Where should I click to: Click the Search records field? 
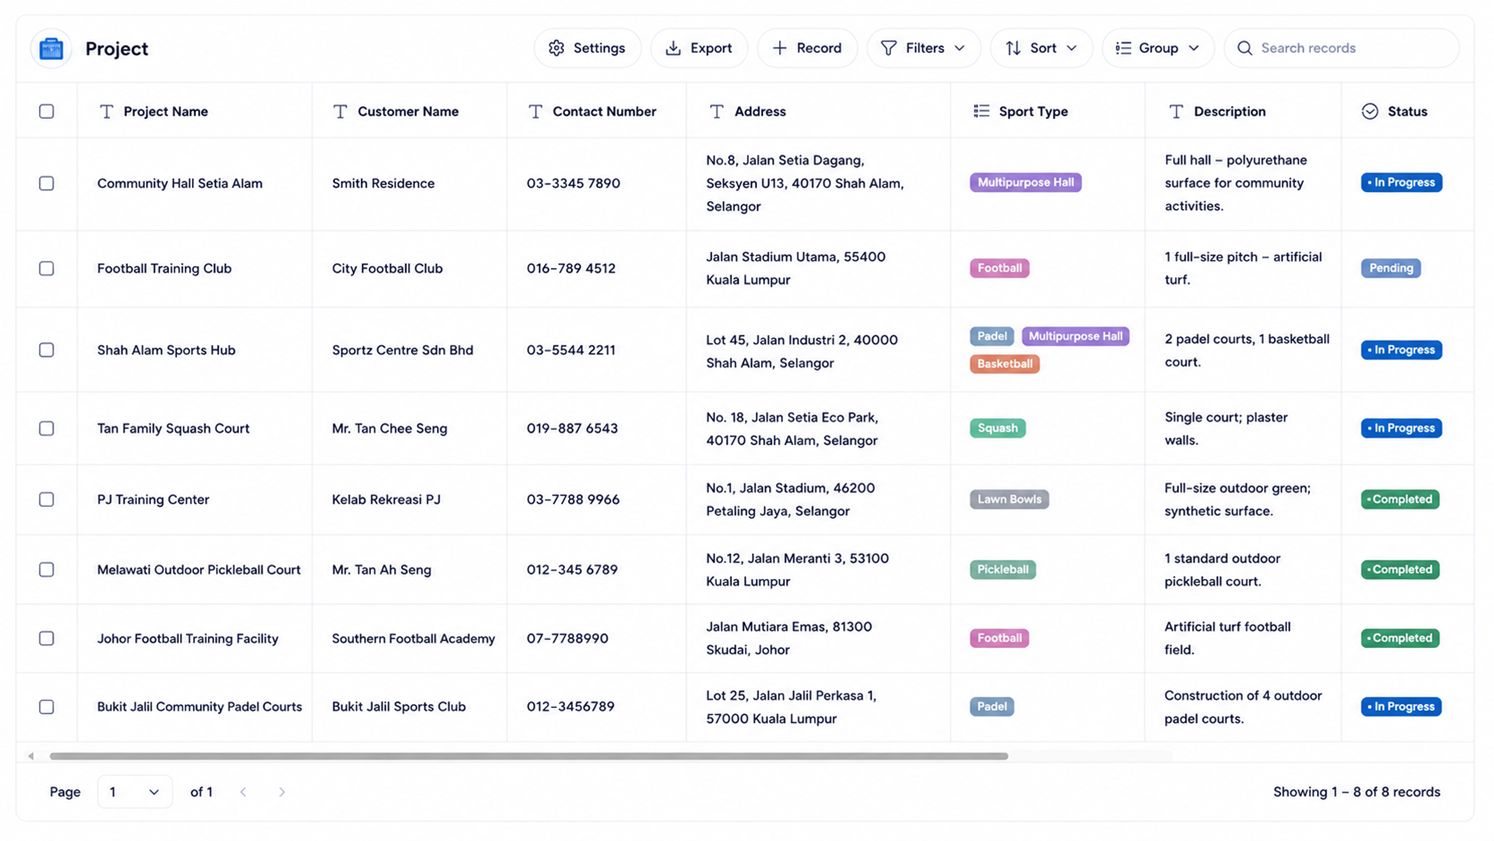[1341, 48]
